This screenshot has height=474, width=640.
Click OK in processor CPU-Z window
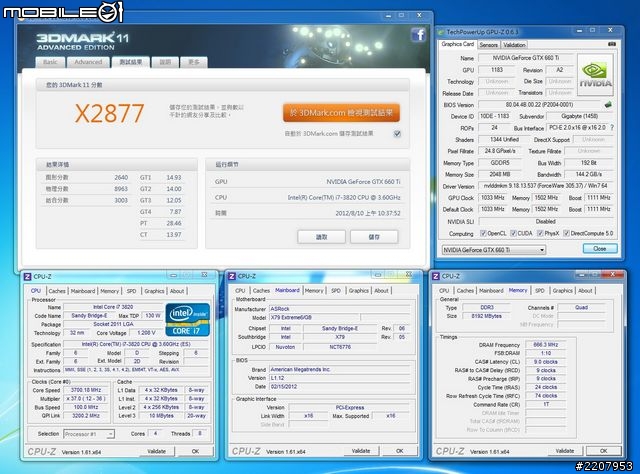[196, 451]
